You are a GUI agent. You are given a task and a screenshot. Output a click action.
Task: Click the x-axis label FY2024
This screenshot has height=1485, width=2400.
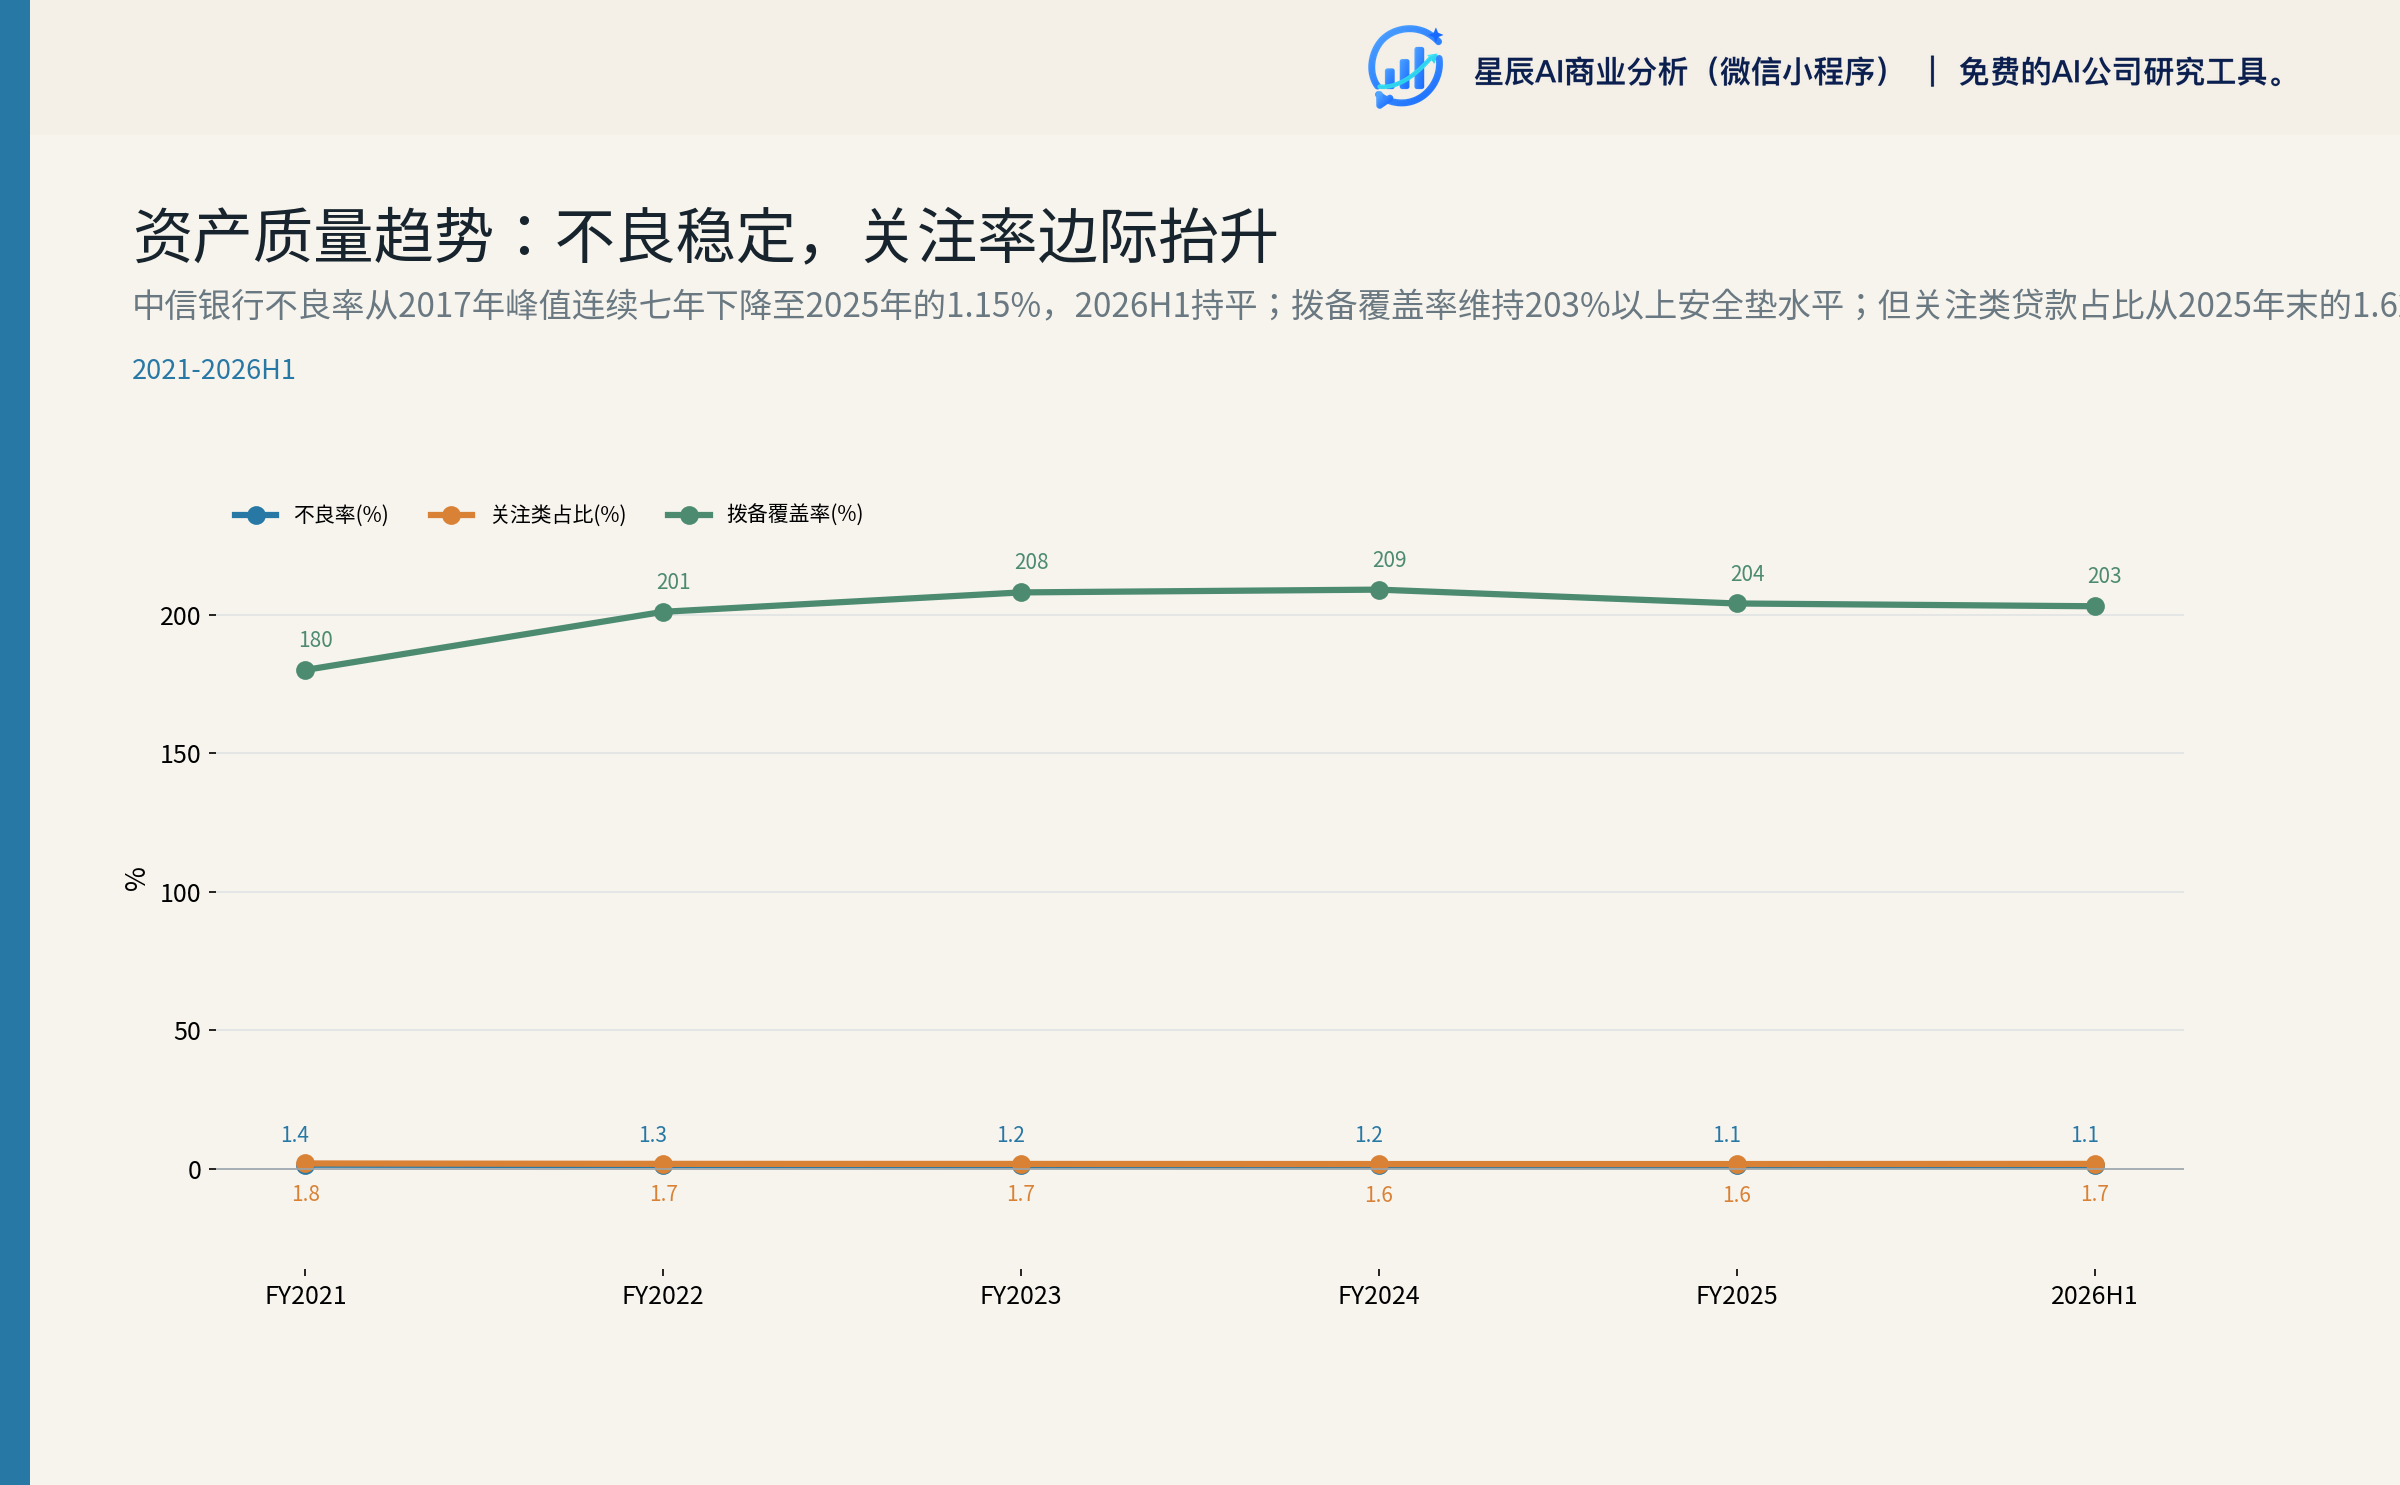point(1379,1296)
